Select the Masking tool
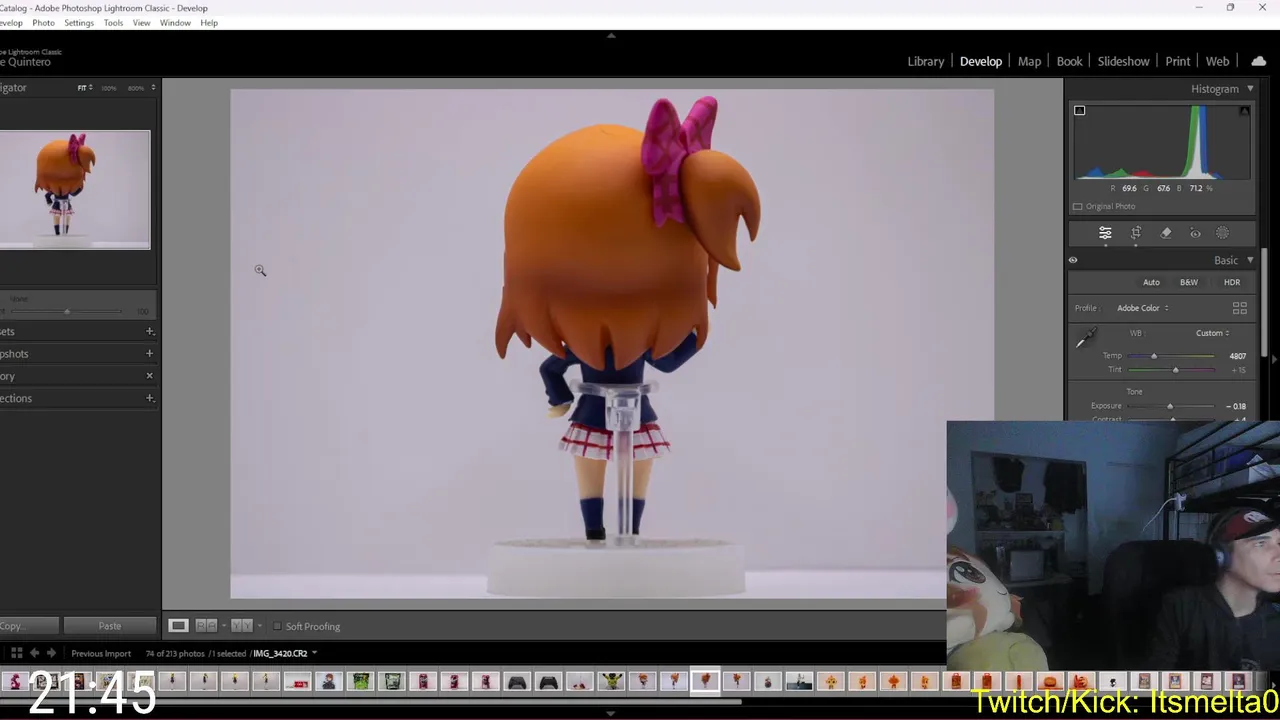 (x=1223, y=233)
